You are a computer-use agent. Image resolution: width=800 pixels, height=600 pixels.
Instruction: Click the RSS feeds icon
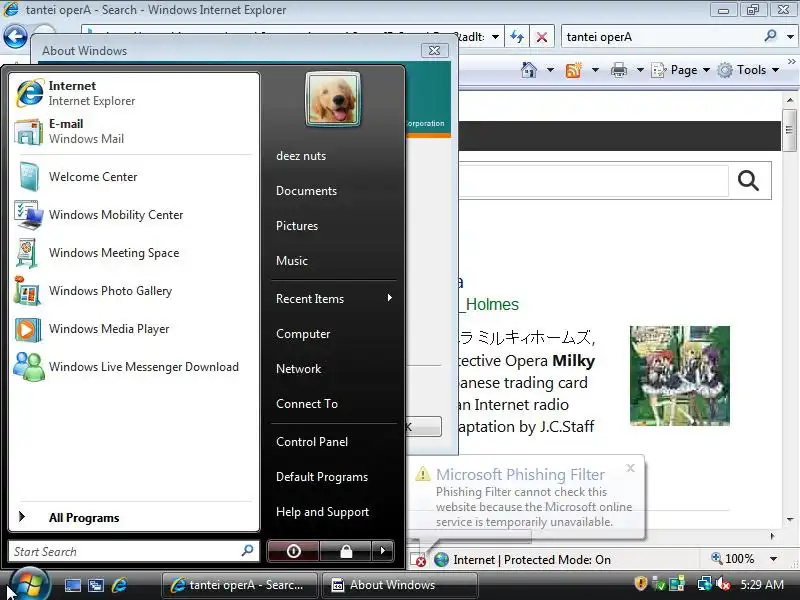click(574, 70)
